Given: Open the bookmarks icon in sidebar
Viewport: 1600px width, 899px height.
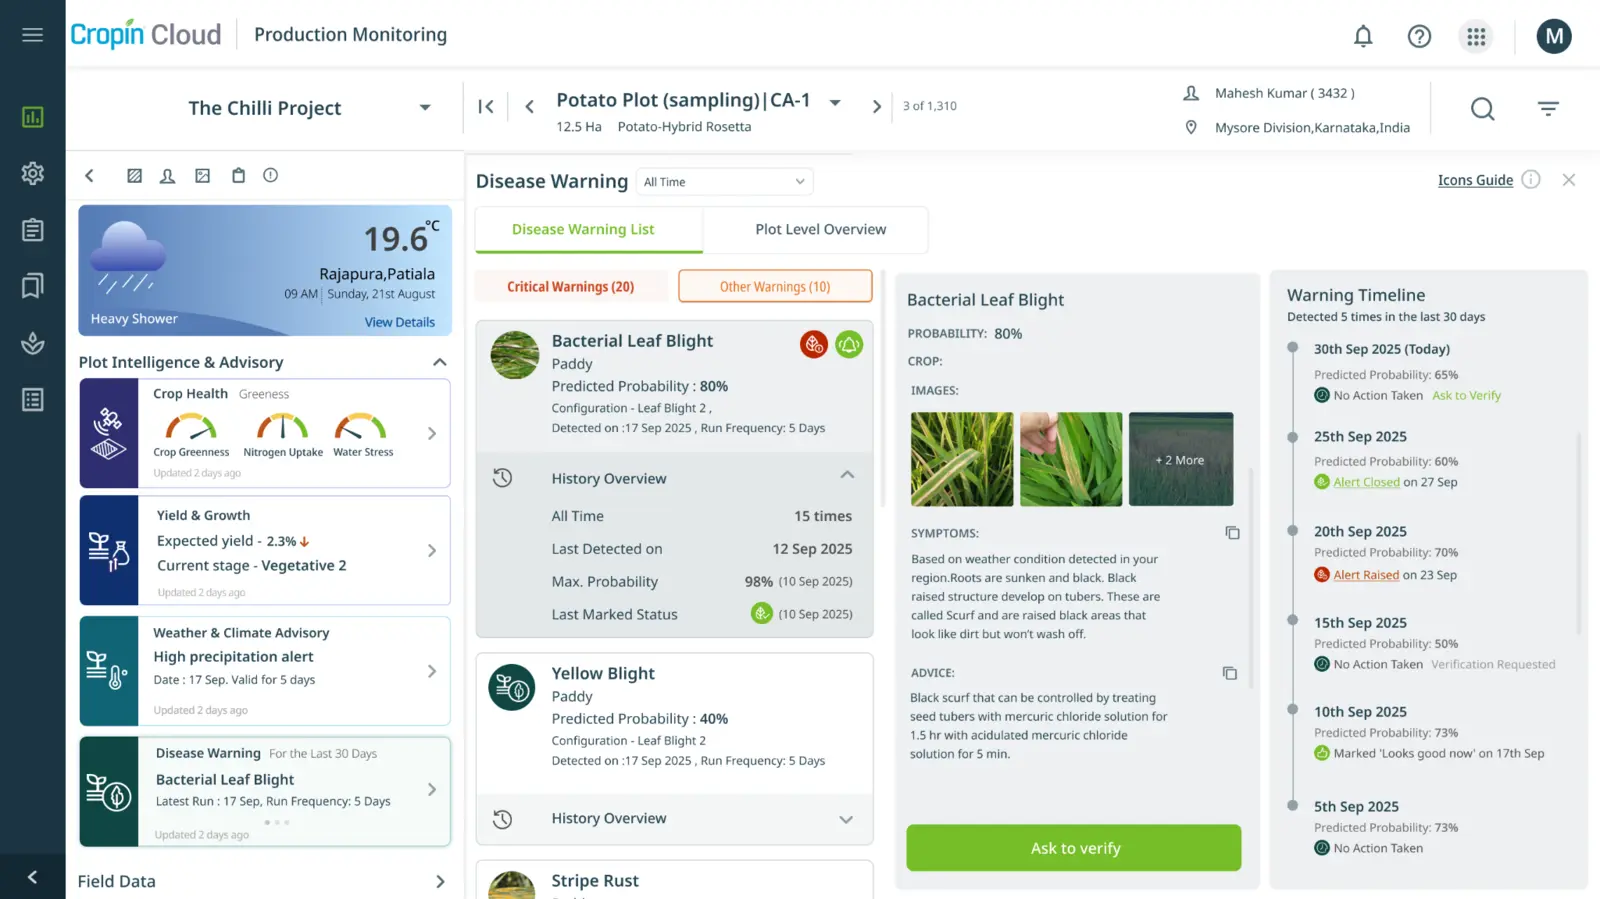Looking at the screenshot, I should point(33,286).
